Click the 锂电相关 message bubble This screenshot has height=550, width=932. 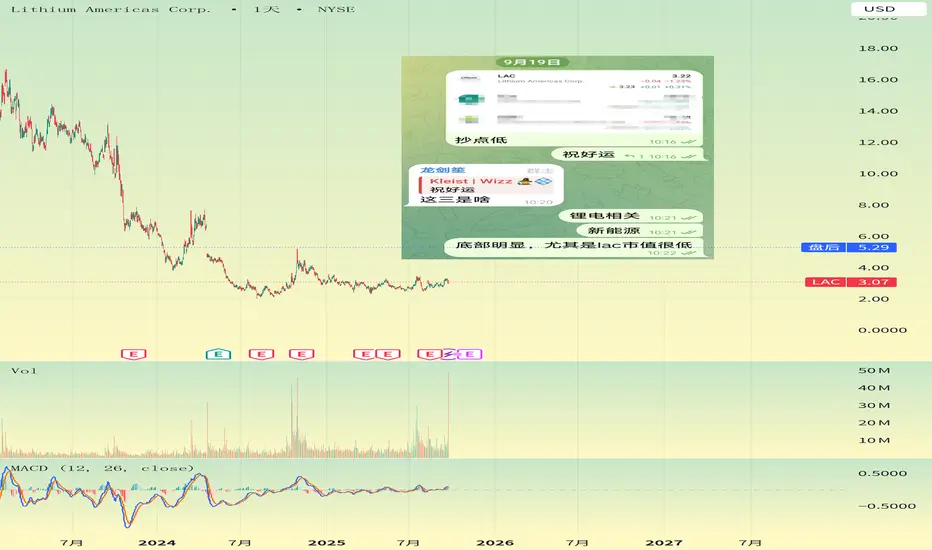pos(631,216)
